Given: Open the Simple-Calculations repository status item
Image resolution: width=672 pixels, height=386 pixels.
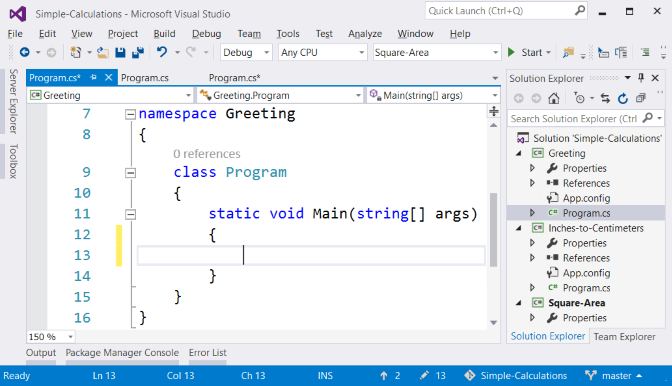Looking at the screenshot, I should tap(516, 376).
